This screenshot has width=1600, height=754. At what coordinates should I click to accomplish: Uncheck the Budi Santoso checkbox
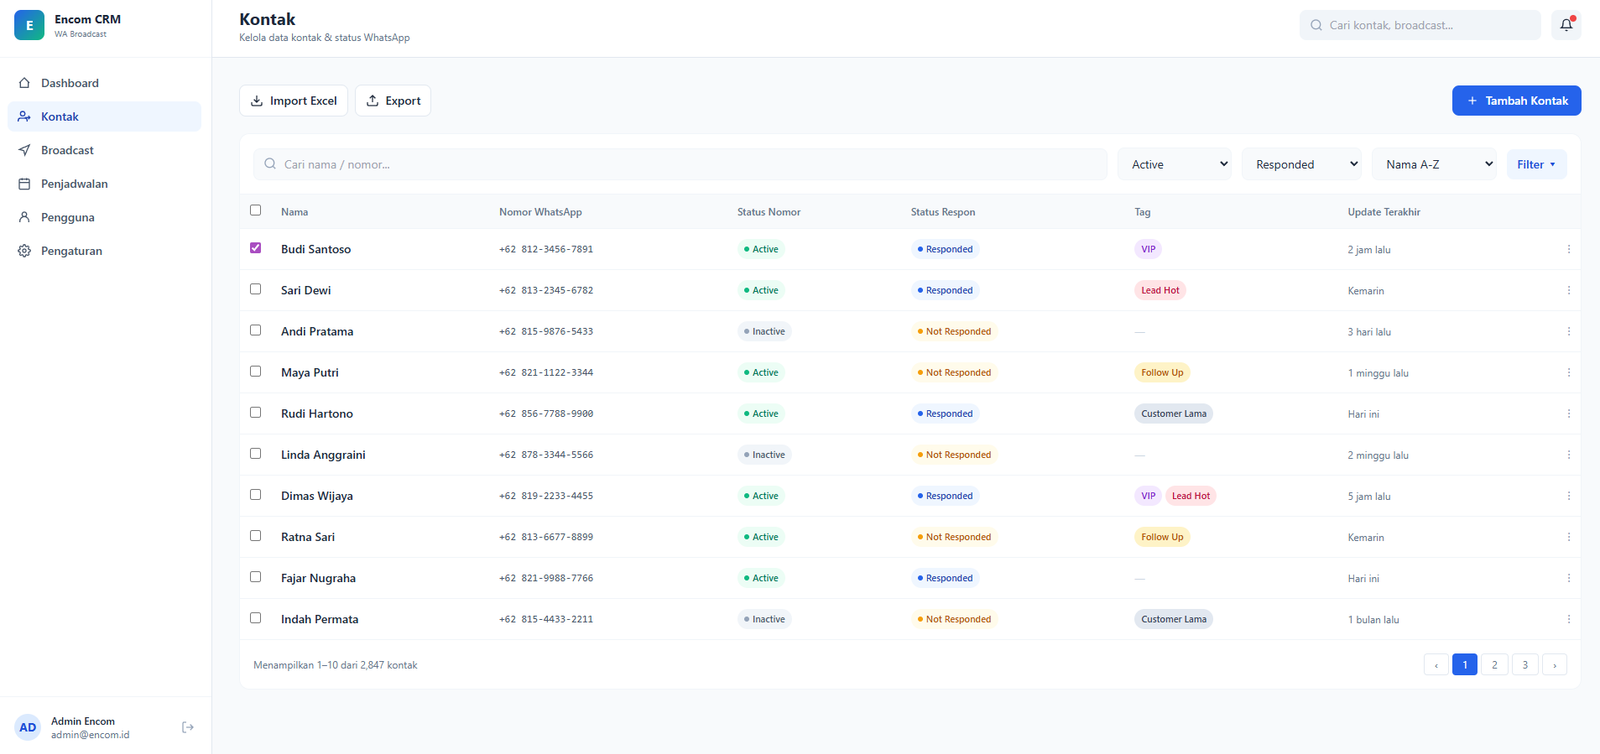[255, 248]
